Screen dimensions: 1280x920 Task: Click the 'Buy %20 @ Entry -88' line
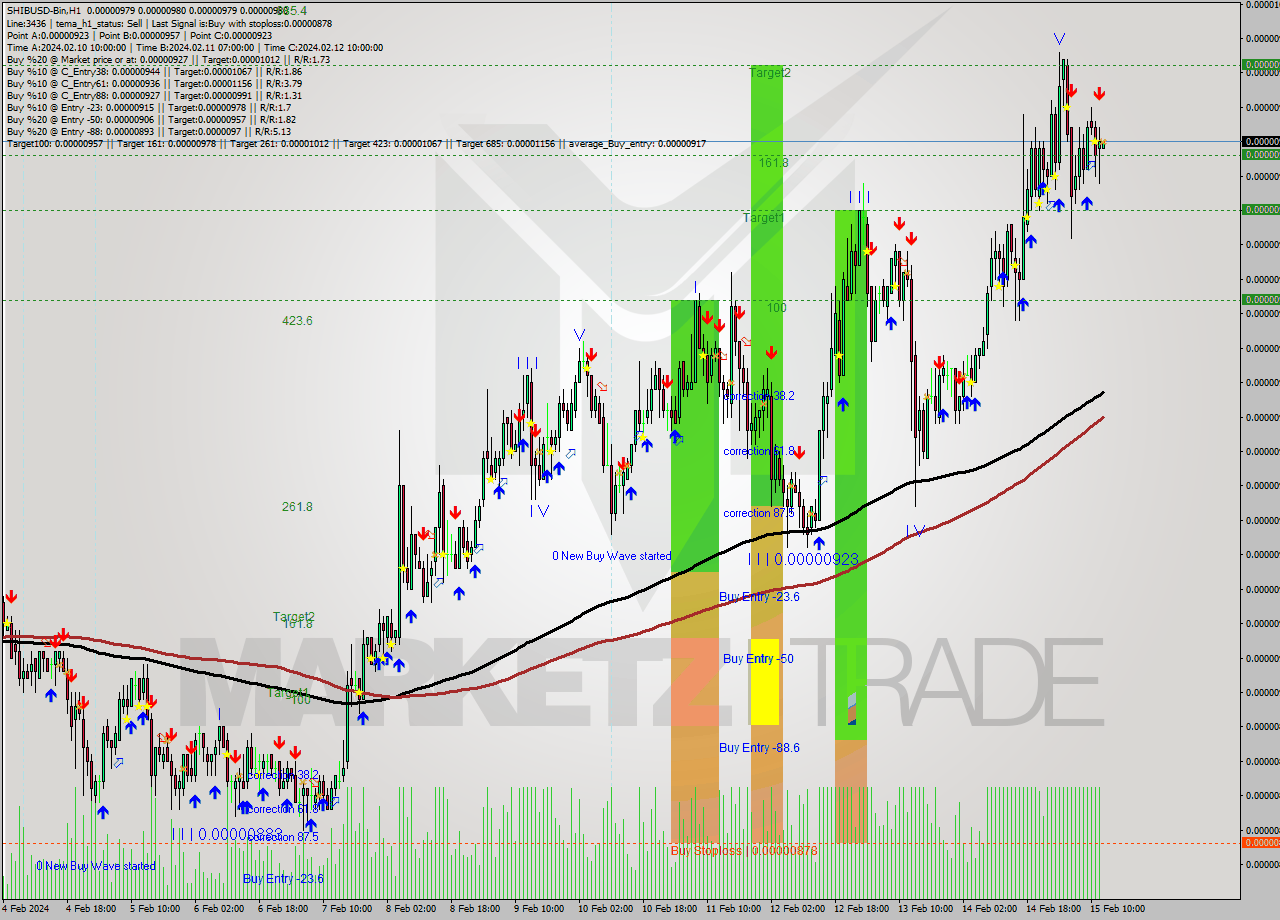point(148,131)
